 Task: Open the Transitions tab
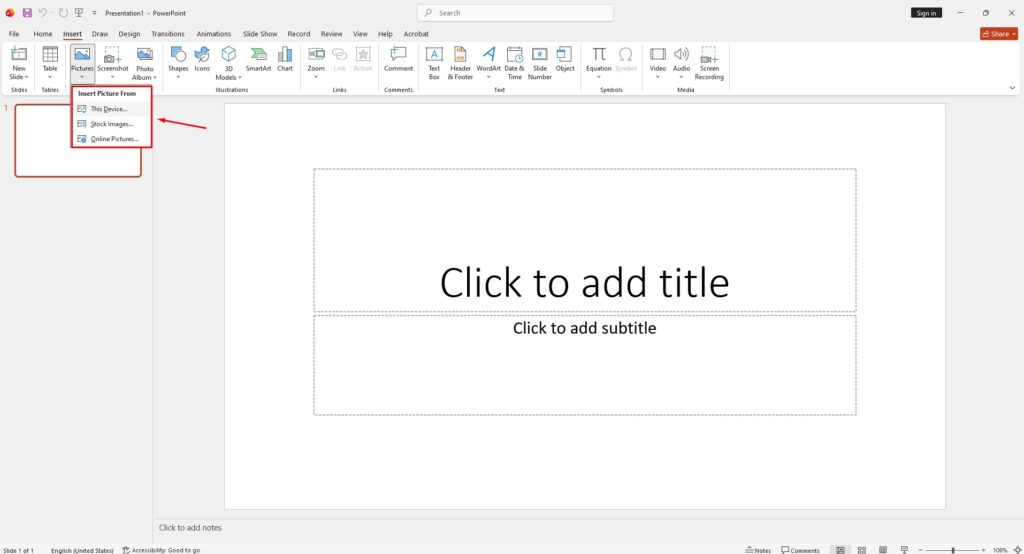[x=168, y=34]
